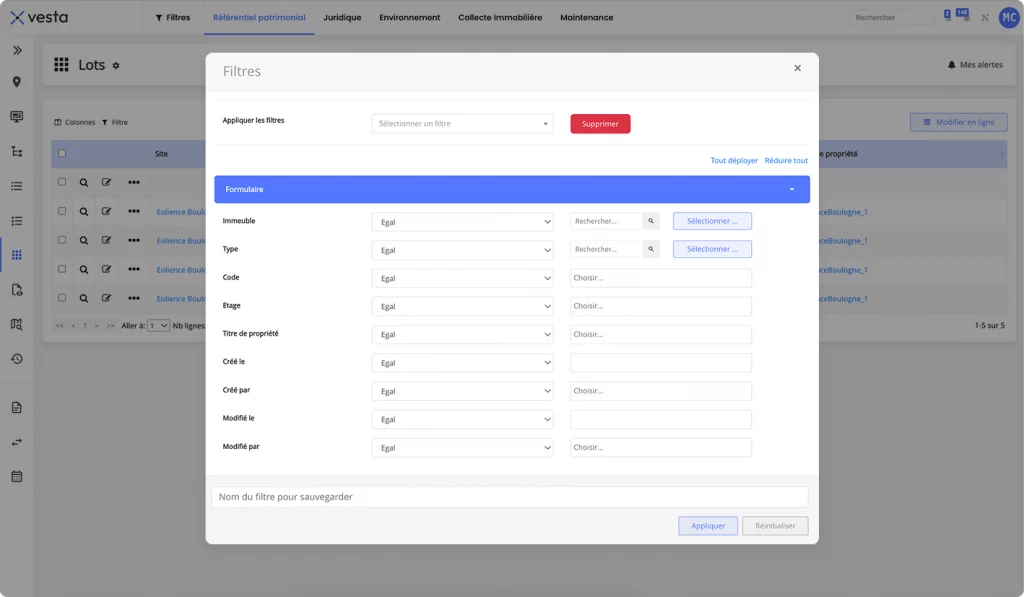Screen dimensions: 1024x597
Task: Check the first Eolience Boulogne row checkbox
Action: click(x=62, y=212)
